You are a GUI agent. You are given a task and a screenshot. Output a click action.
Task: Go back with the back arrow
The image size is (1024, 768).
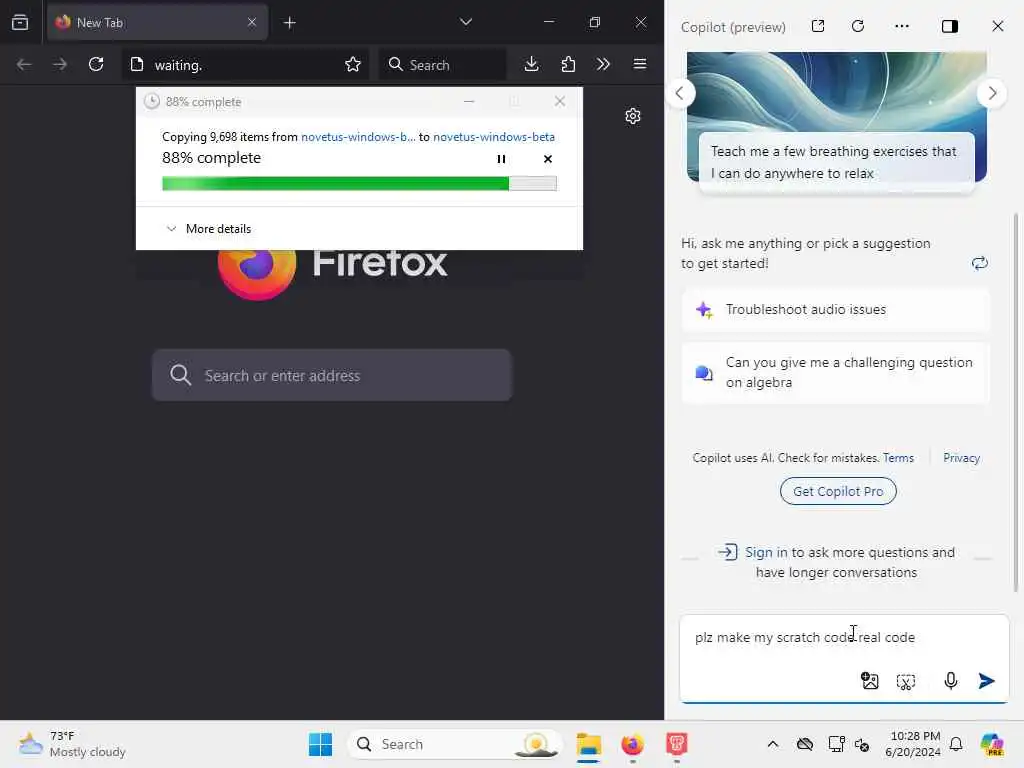pos(24,64)
